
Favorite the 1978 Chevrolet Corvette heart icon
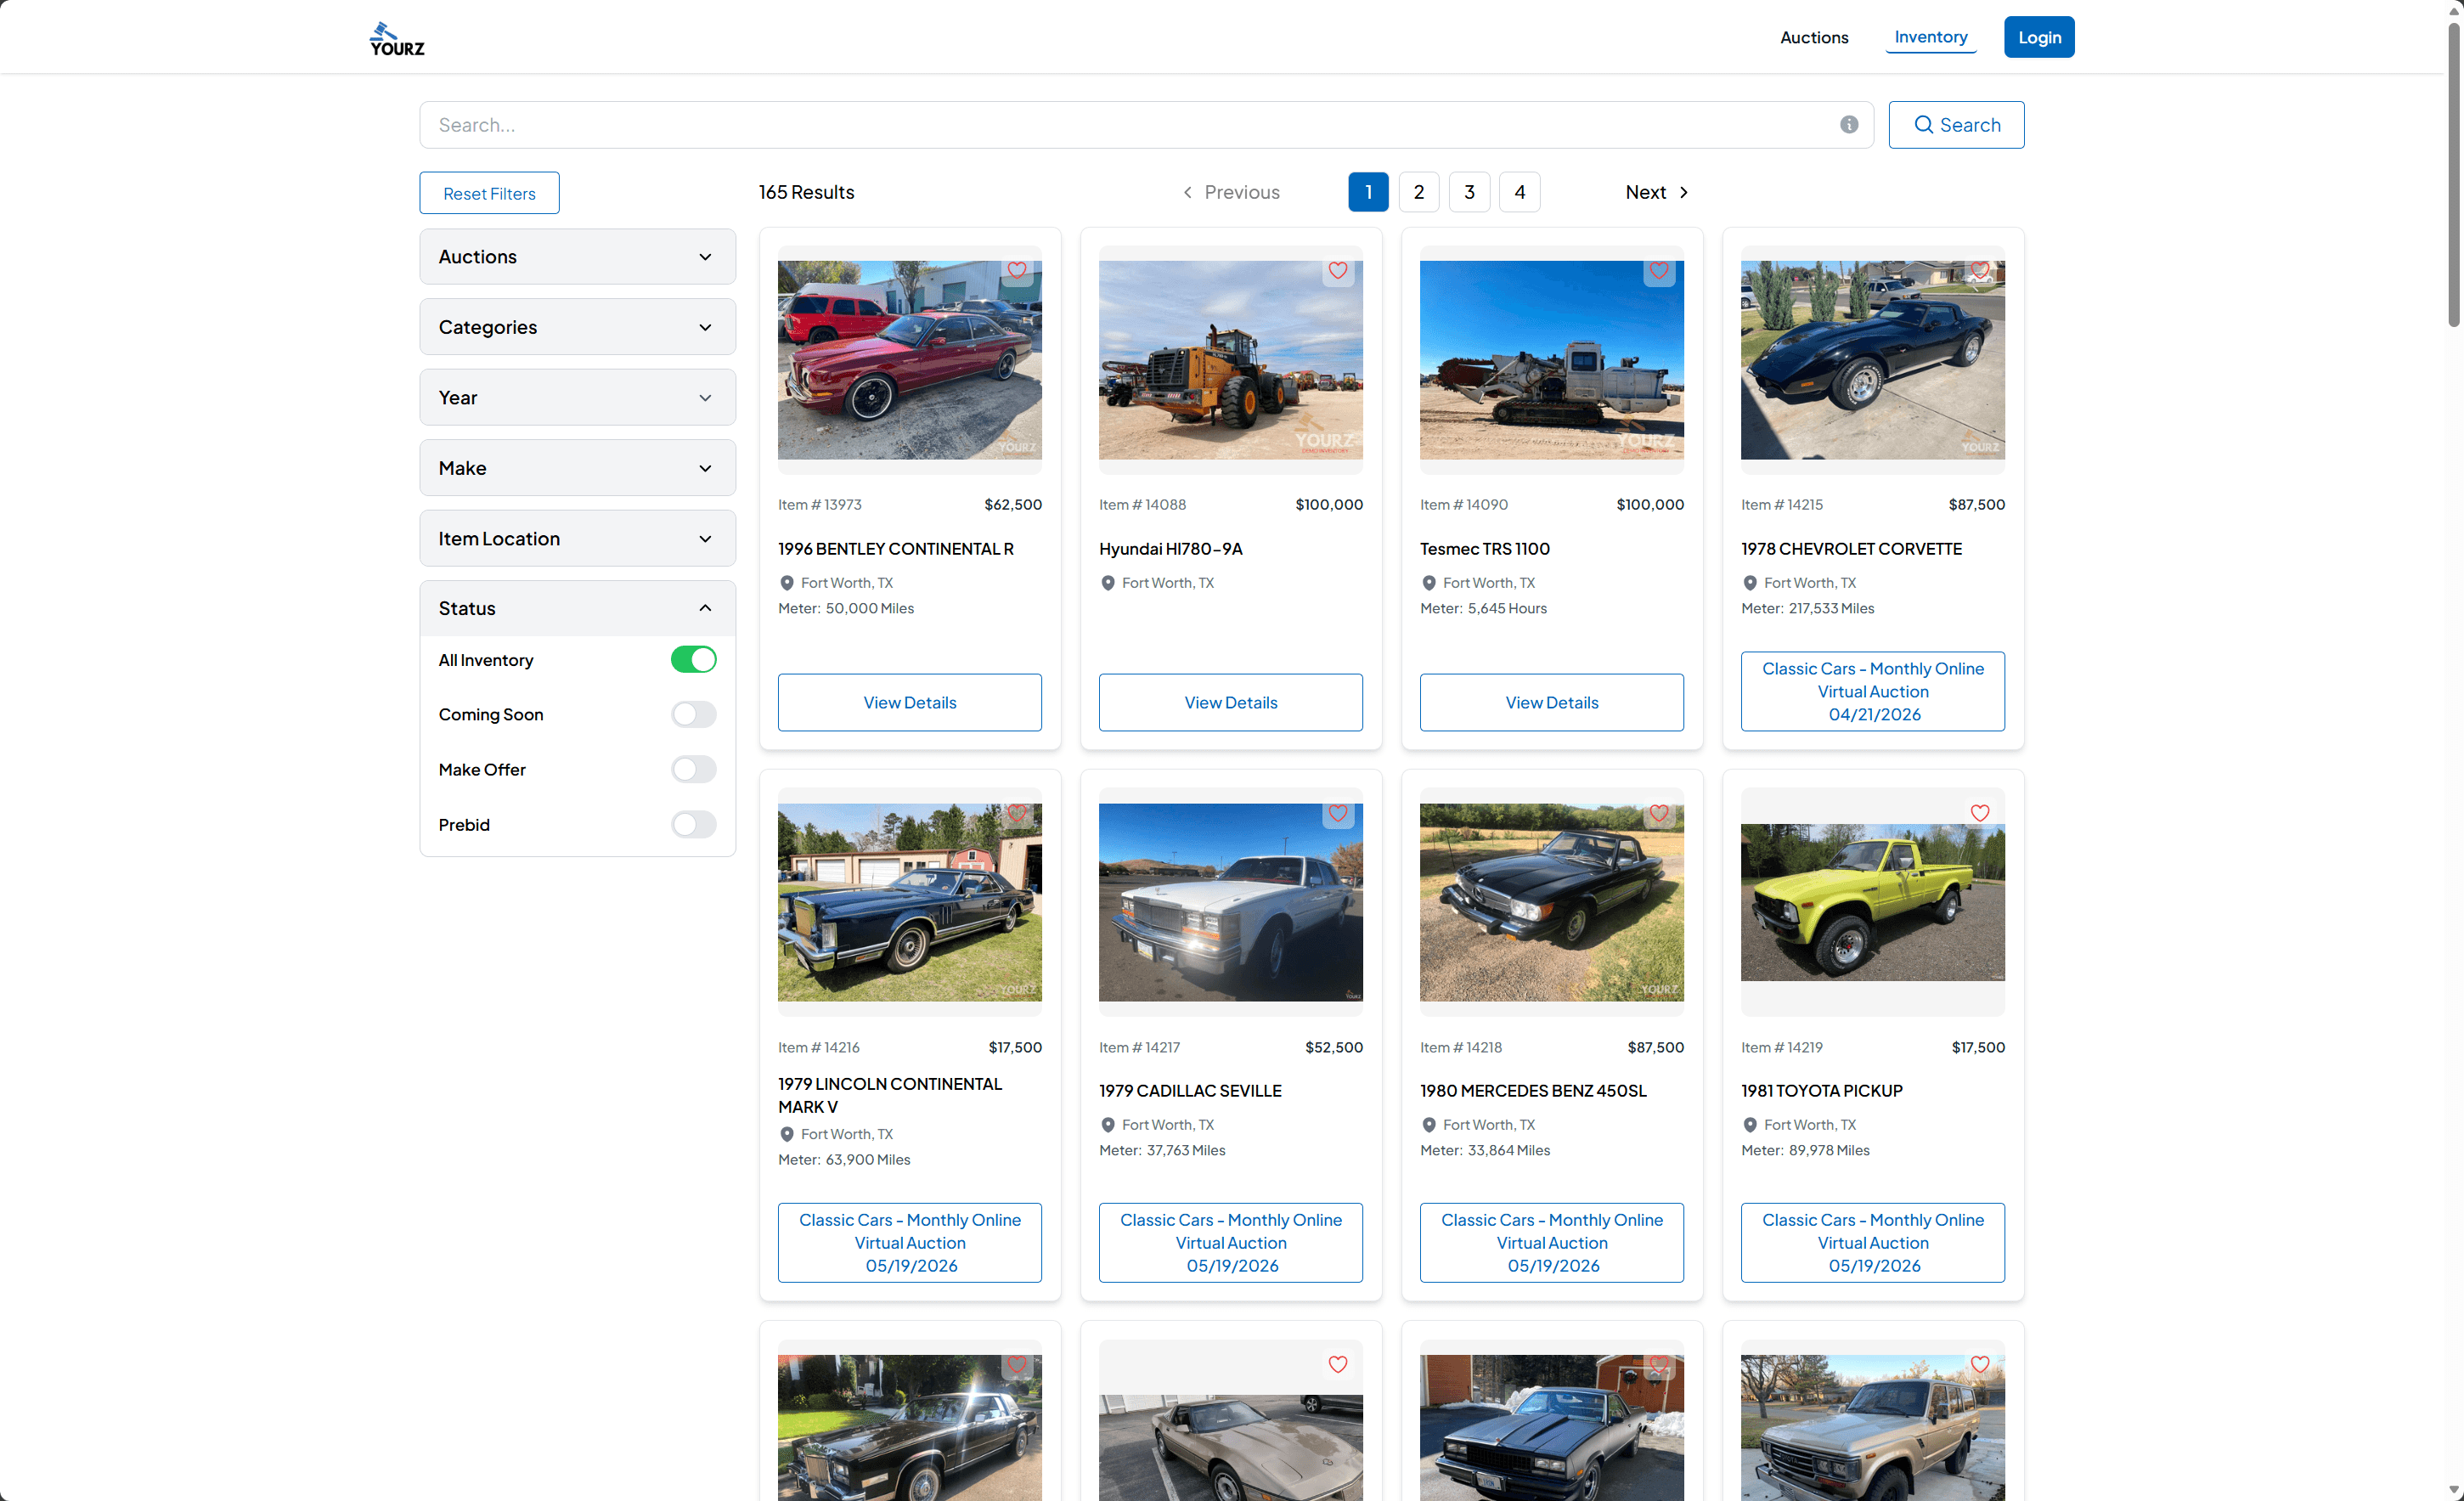pyautogui.click(x=1979, y=270)
